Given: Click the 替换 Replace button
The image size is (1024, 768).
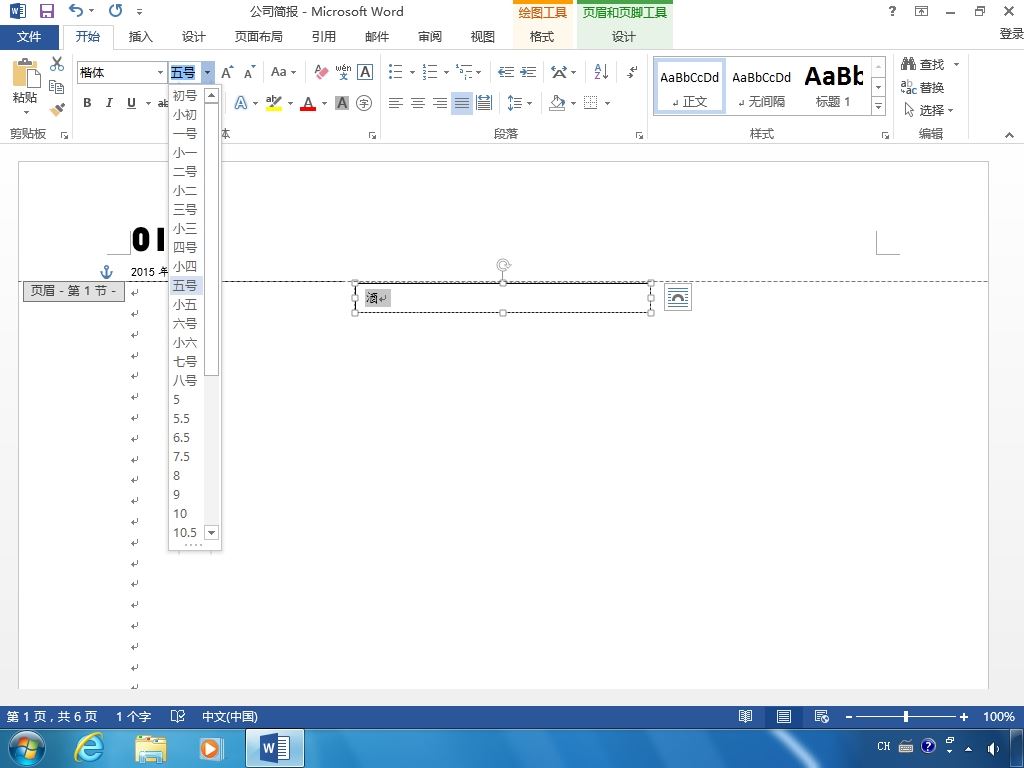Looking at the screenshot, I should (923, 87).
